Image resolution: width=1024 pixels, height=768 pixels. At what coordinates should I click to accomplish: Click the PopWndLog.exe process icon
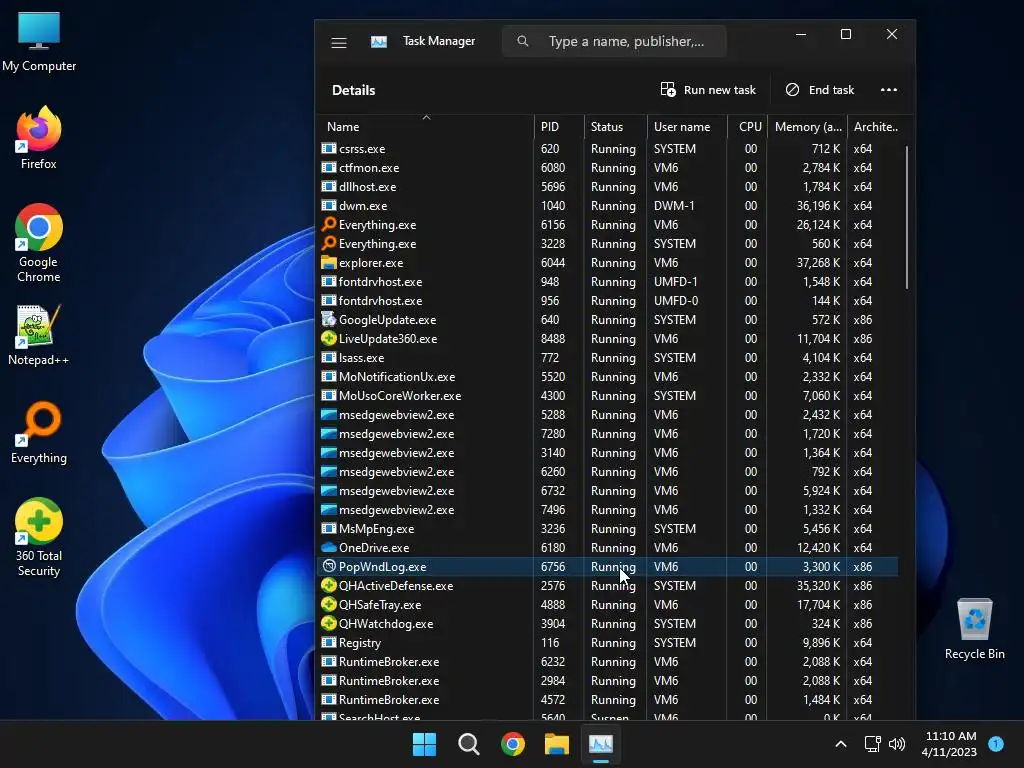(x=328, y=566)
